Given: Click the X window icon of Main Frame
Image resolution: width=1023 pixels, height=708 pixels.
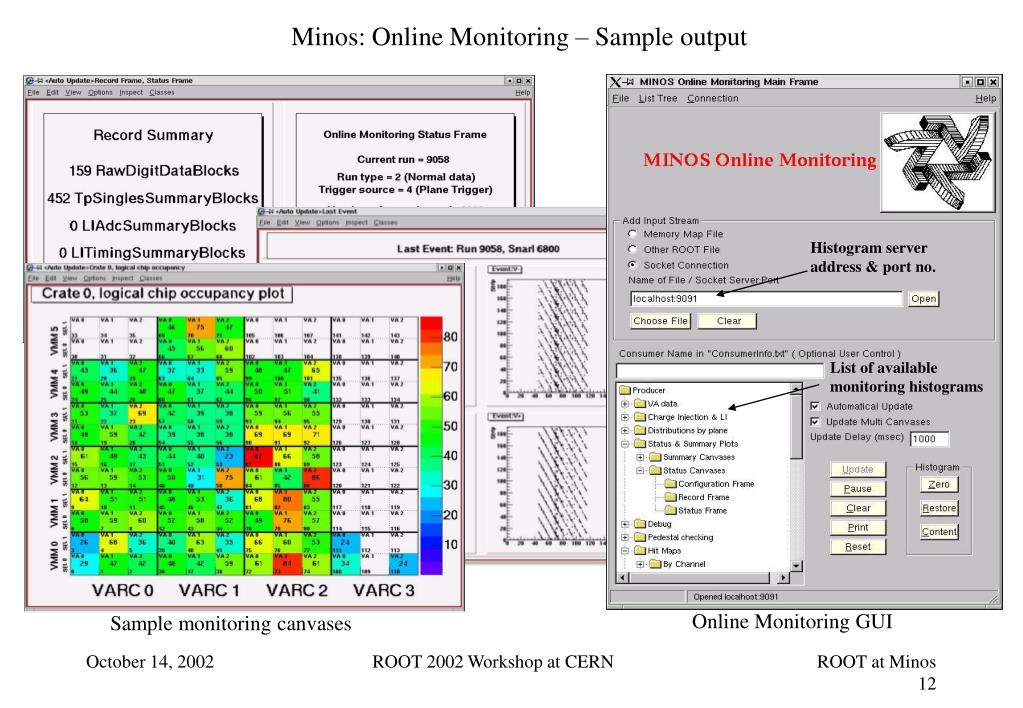Looking at the screenshot, I should coord(616,82).
